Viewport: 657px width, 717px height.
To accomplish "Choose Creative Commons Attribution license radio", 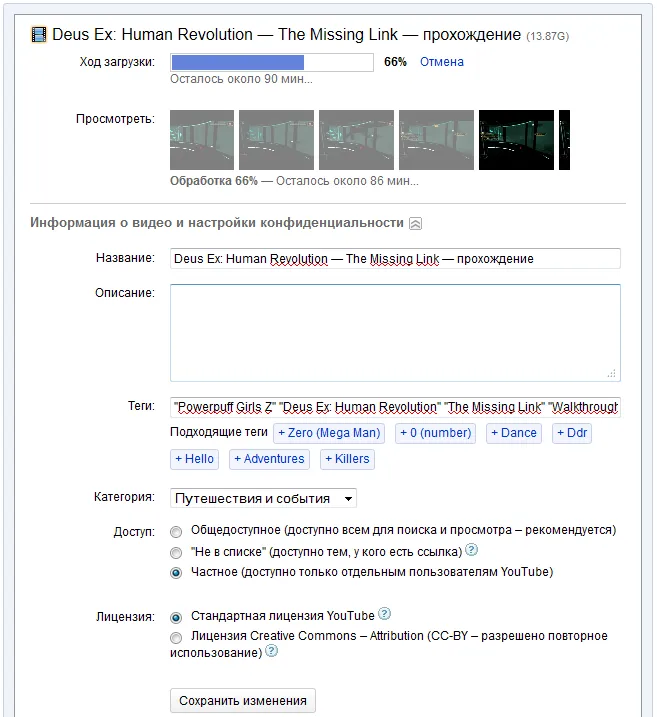I will click(176, 637).
